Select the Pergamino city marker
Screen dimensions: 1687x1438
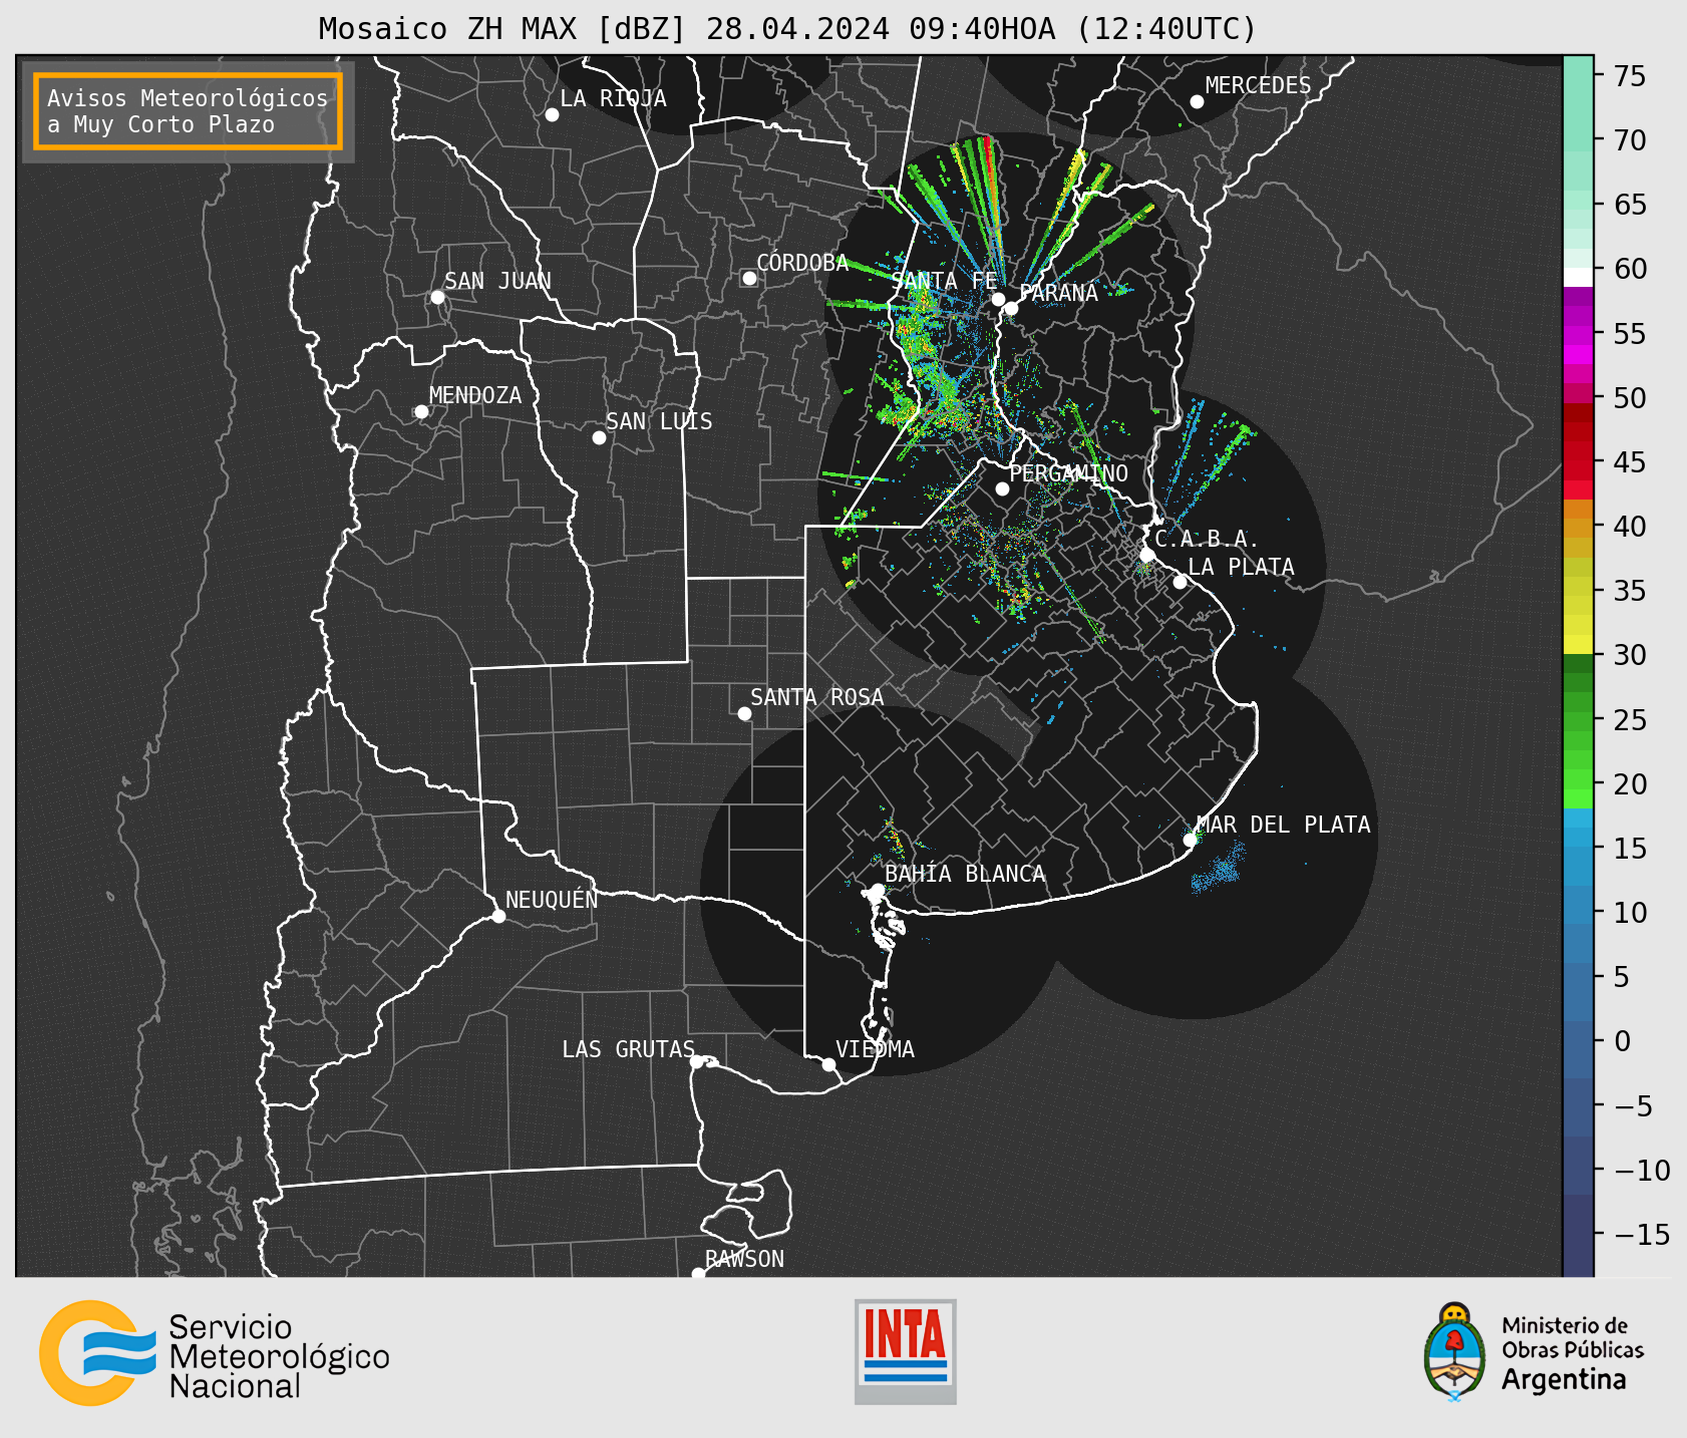coord(1002,489)
